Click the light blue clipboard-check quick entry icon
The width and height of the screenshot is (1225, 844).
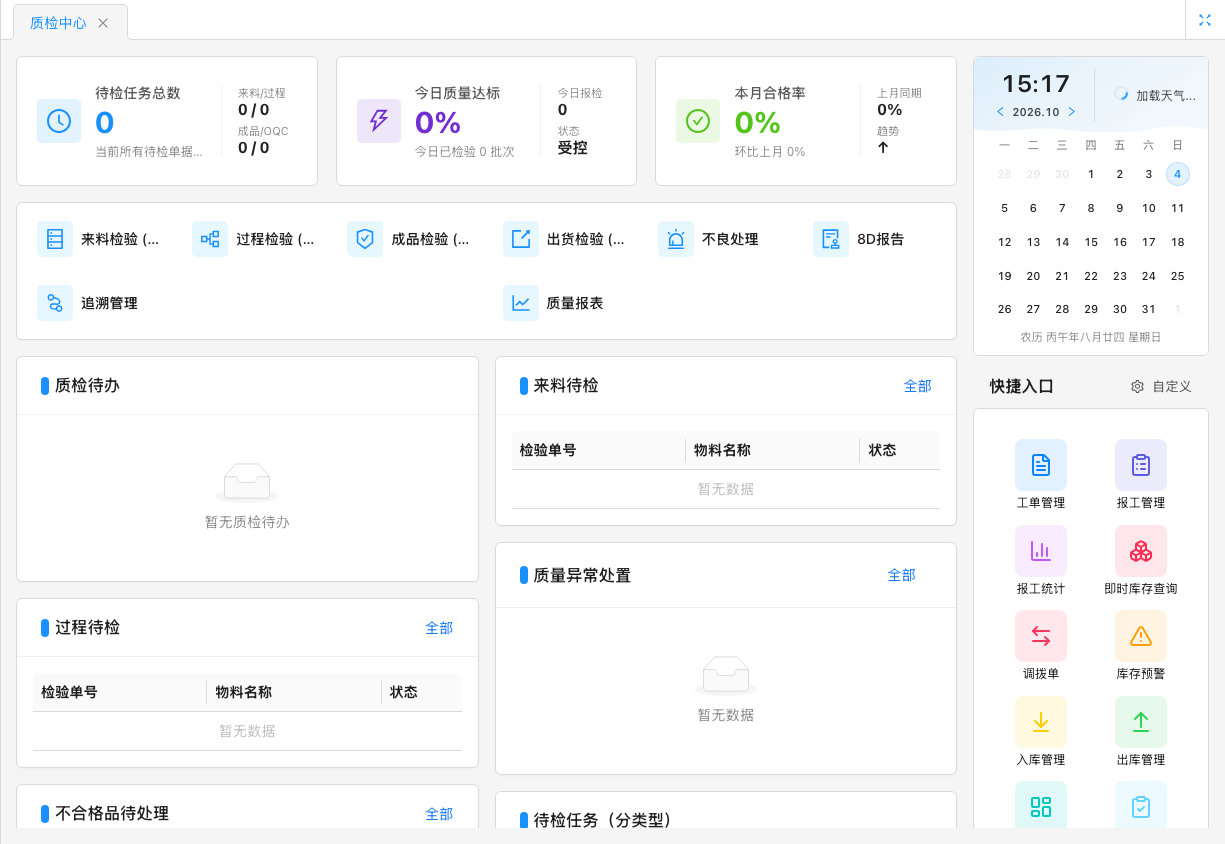[x=1141, y=805]
